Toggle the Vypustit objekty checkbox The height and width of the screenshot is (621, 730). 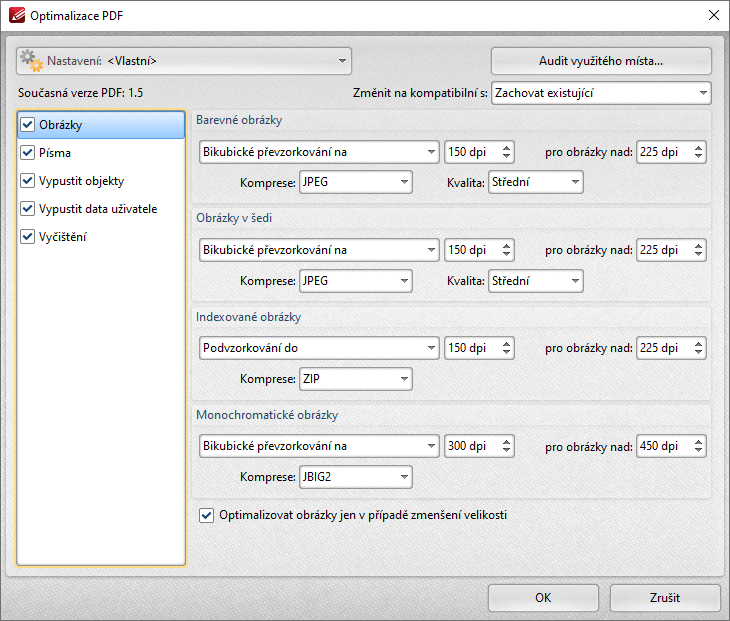(27, 181)
